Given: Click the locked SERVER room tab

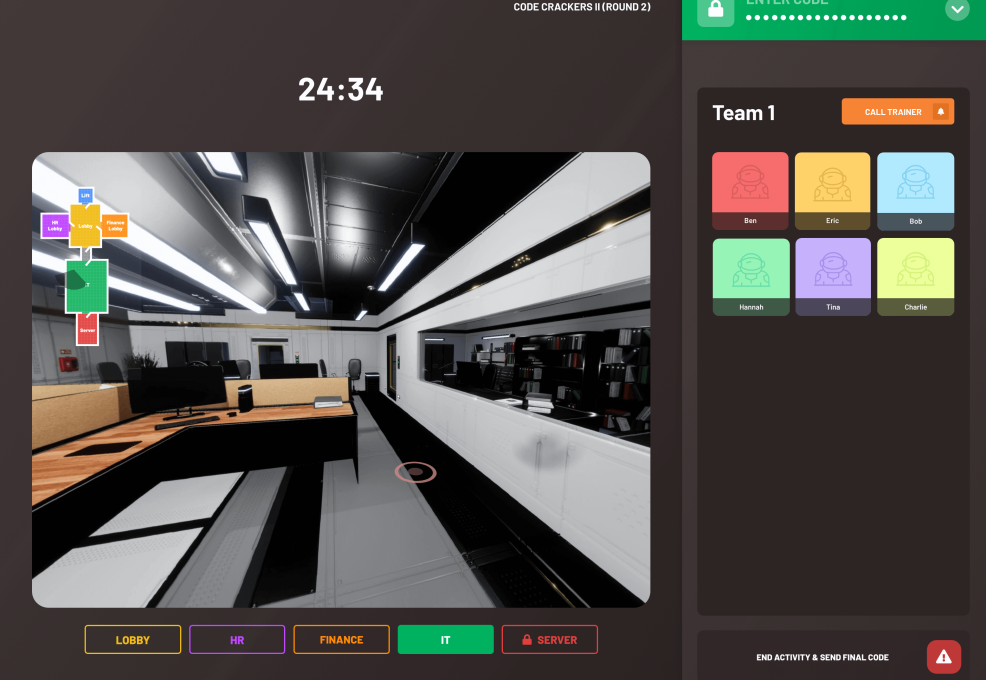Looking at the screenshot, I should [549, 640].
